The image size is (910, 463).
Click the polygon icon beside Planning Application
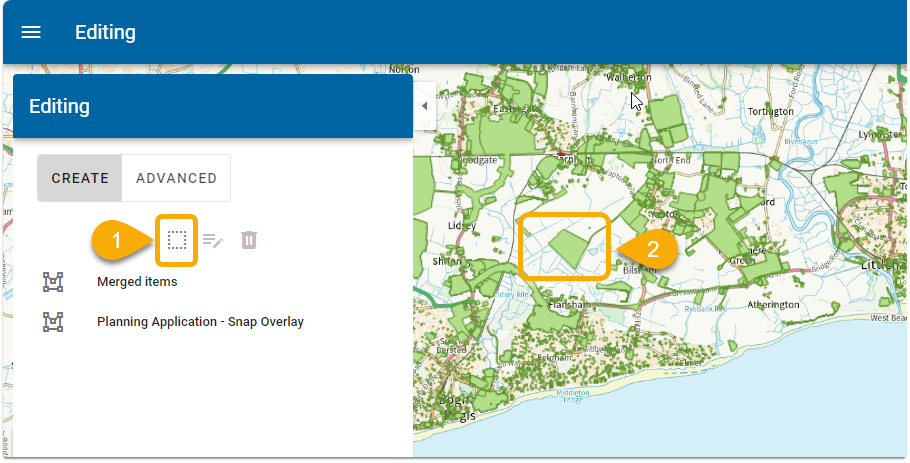point(53,322)
